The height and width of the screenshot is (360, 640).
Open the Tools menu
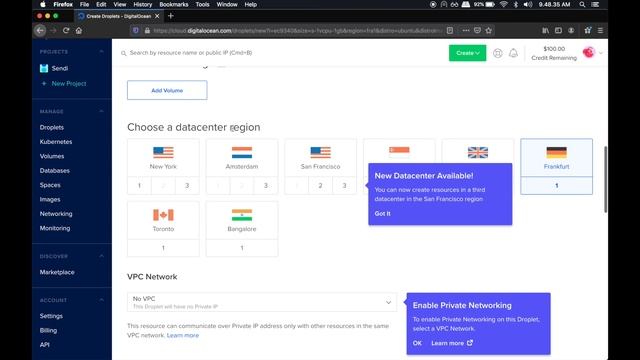[x=202, y=4]
